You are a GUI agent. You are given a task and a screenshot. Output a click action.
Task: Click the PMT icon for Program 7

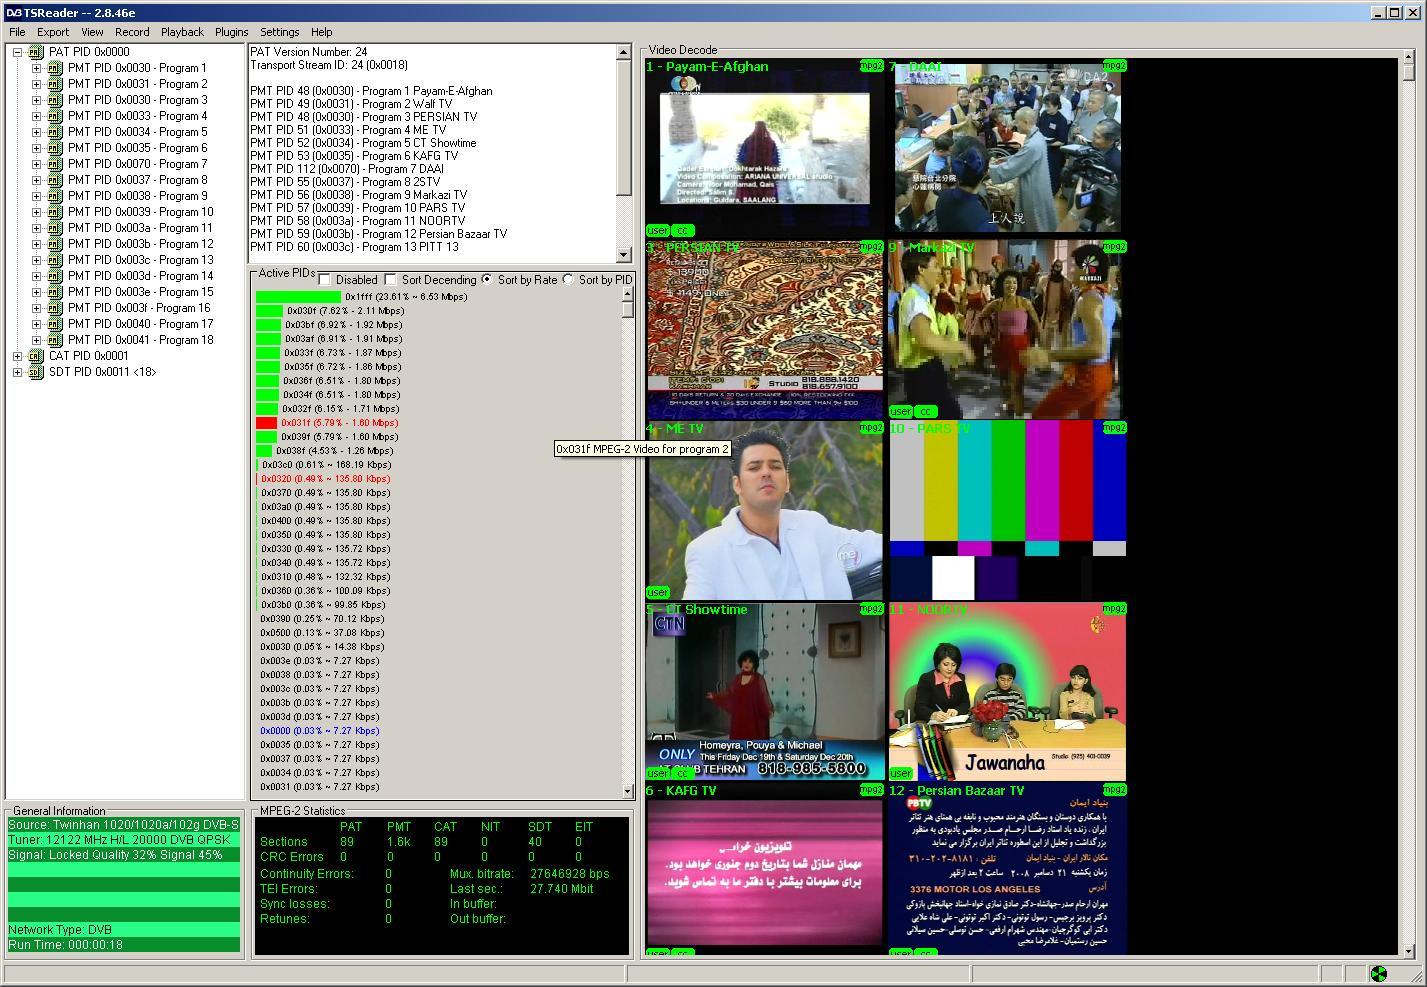[55, 164]
